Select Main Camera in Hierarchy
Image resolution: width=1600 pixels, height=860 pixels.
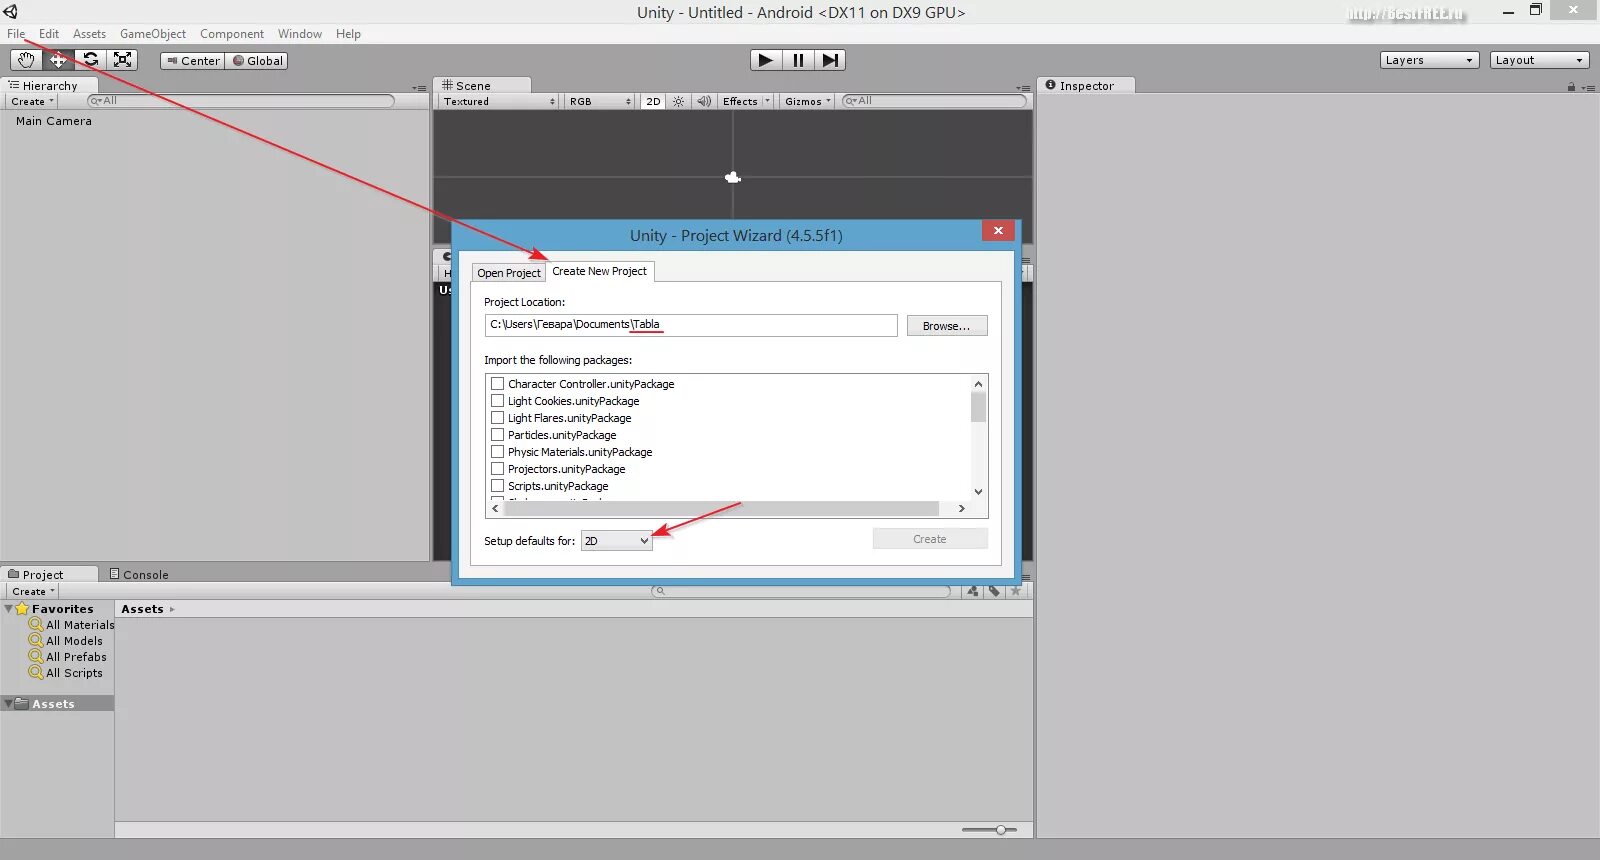click(x=54, y=121)
